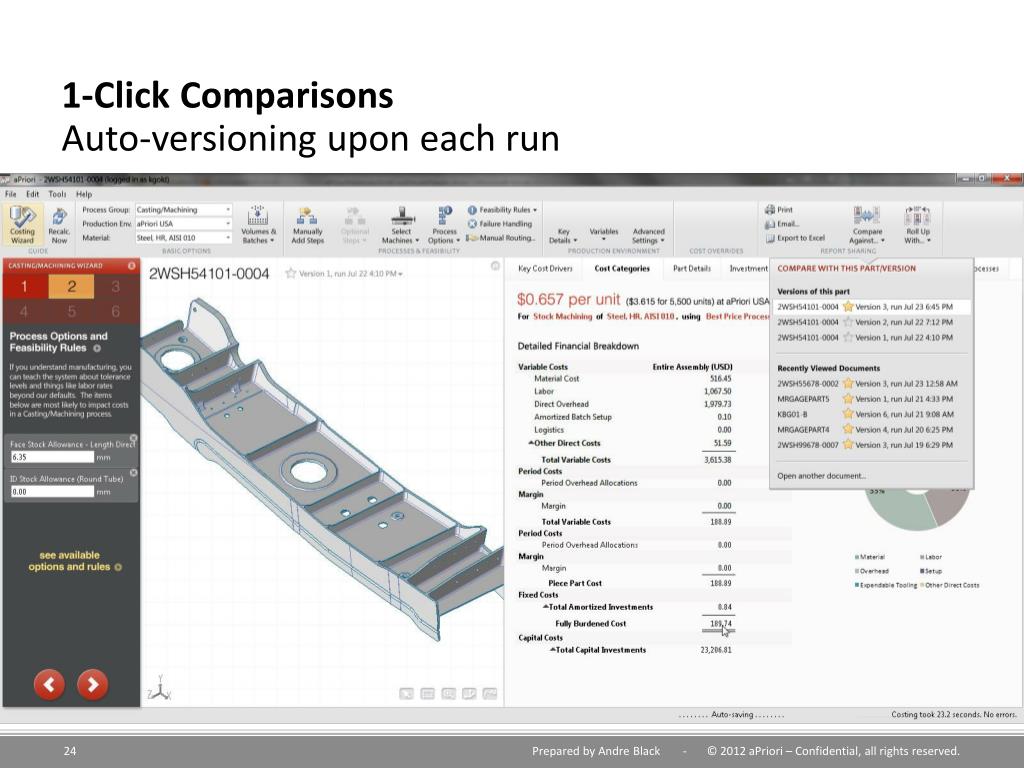Click the Expendable Tooling legend swatch
This screenshot has height=768, width=1024.
click(x=857, y=585)
